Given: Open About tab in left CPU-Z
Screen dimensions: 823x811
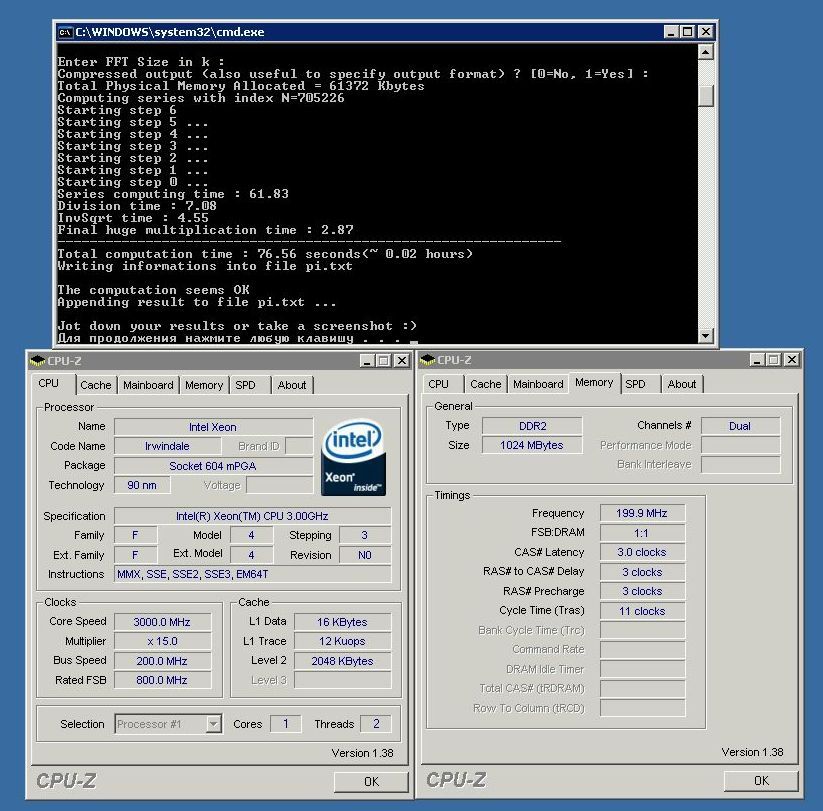Looking at the screenshot, I should [x=292, y=385].
